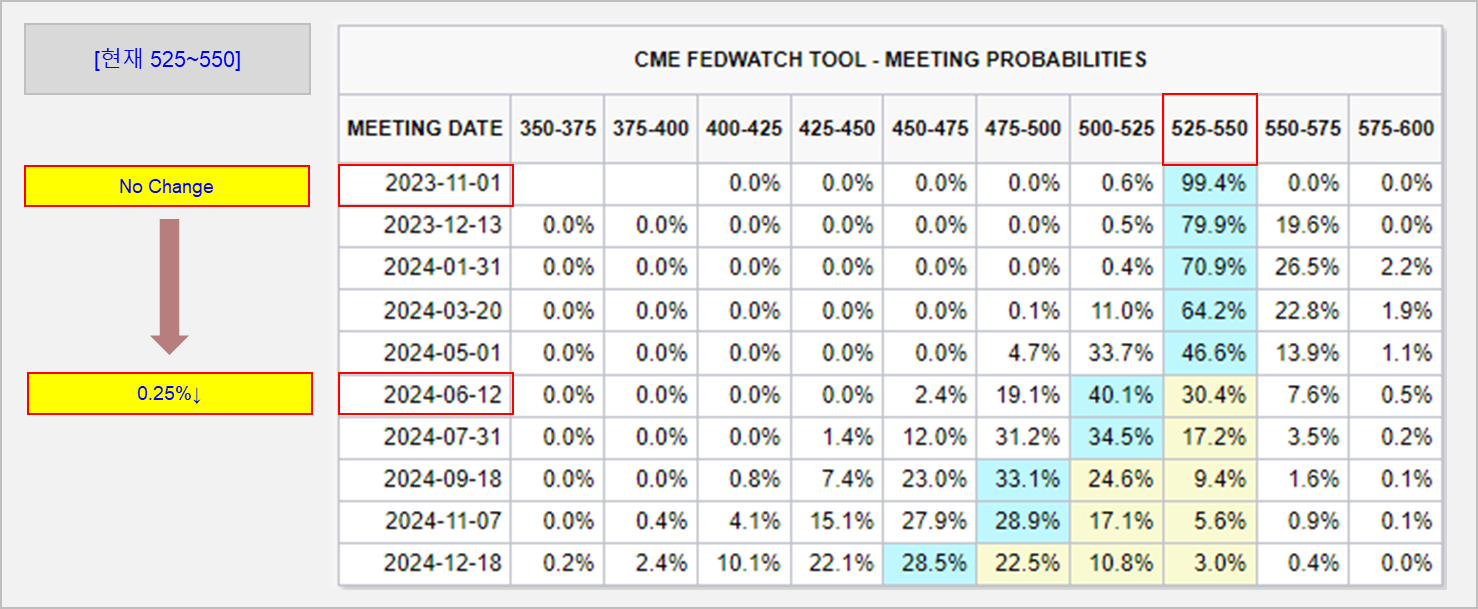Select the 450-475 column header
This screenshot has width=1478, height=609.
coord(930,128)
